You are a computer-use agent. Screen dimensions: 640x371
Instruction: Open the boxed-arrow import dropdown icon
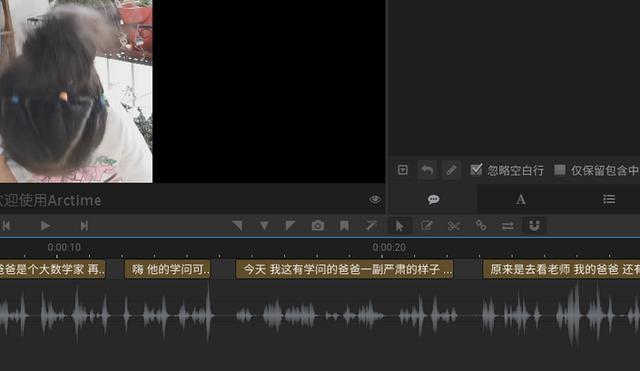[402, 170]
